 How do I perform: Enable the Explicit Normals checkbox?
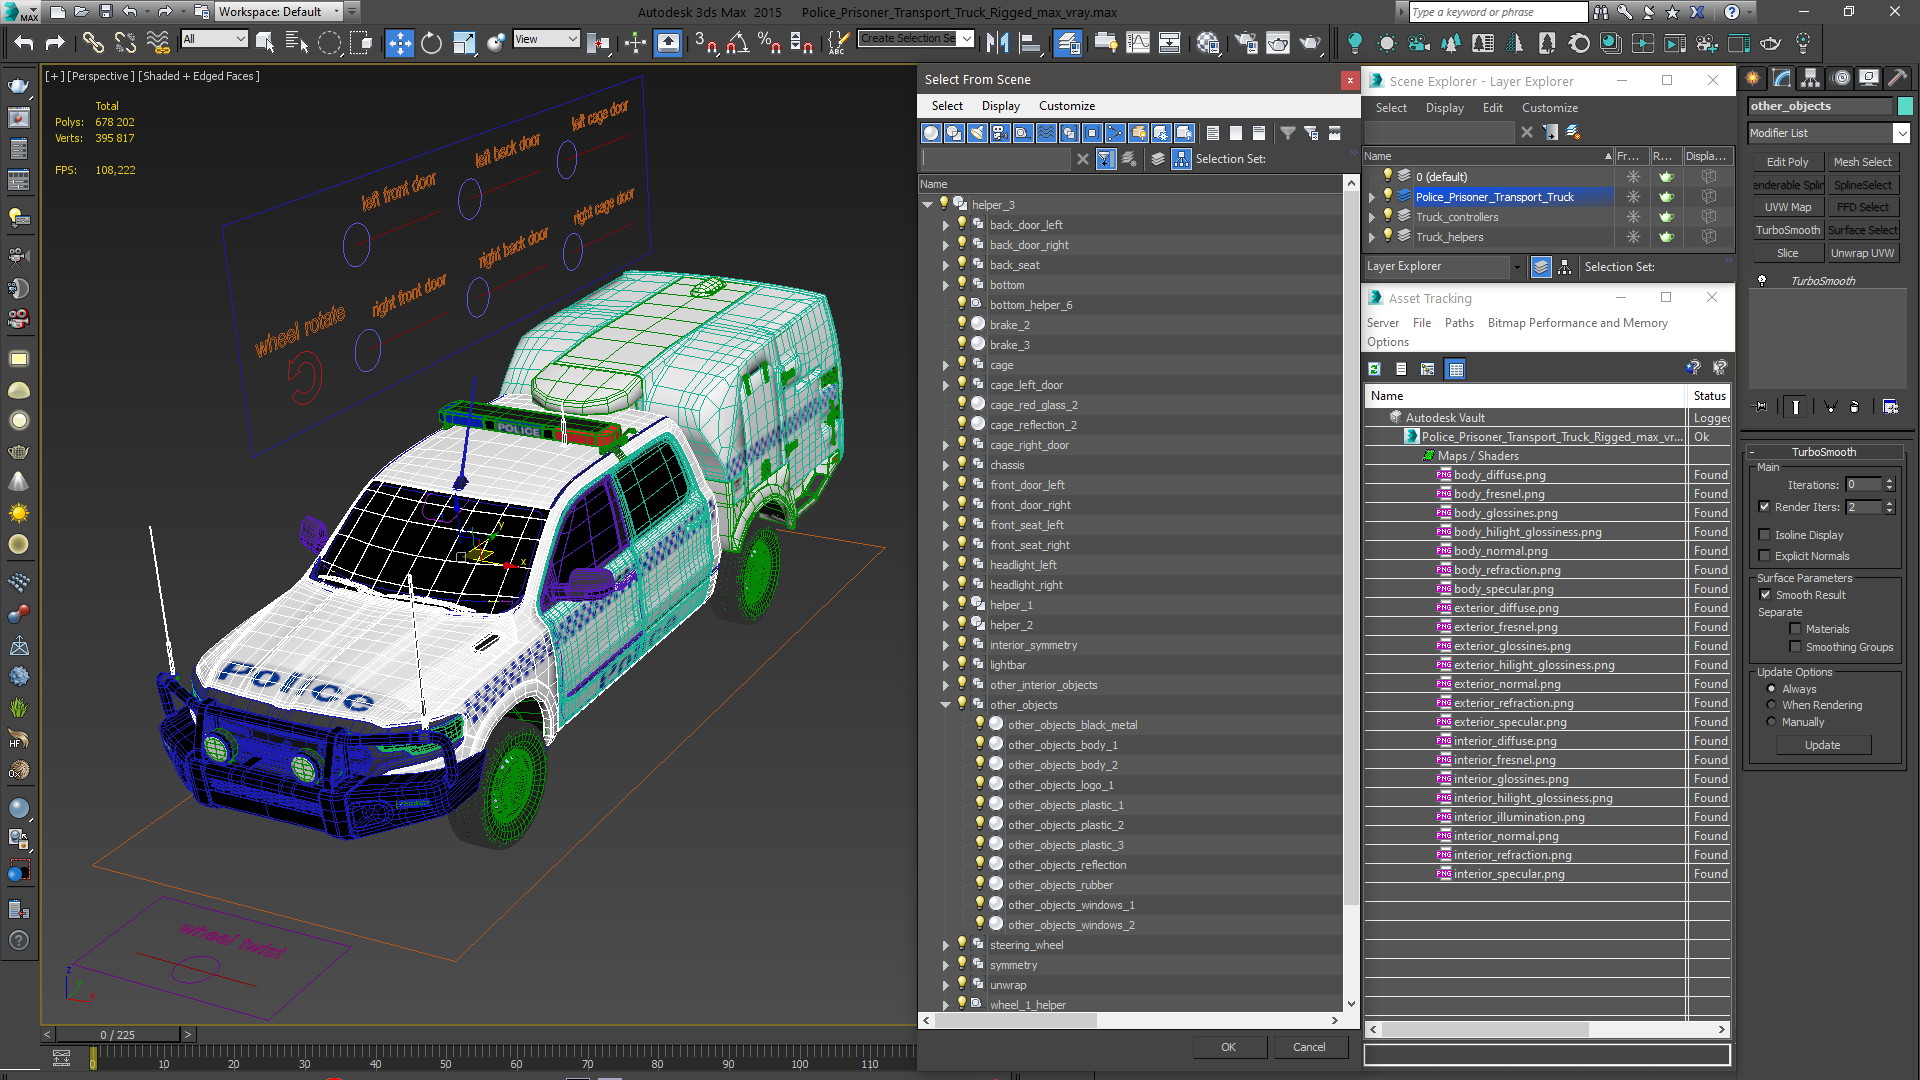[1764, 556]
